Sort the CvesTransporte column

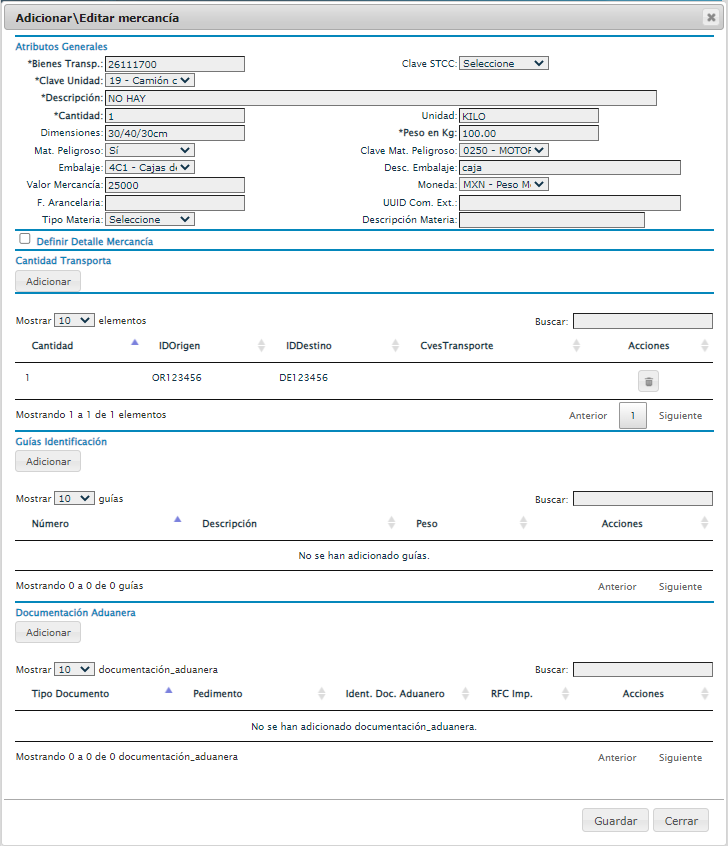click(x=576, y=346)
